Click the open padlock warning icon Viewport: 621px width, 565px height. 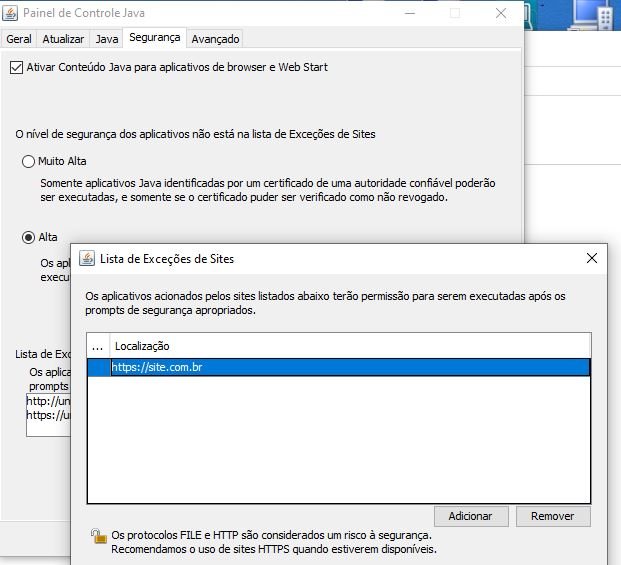[x=99, y=536]
